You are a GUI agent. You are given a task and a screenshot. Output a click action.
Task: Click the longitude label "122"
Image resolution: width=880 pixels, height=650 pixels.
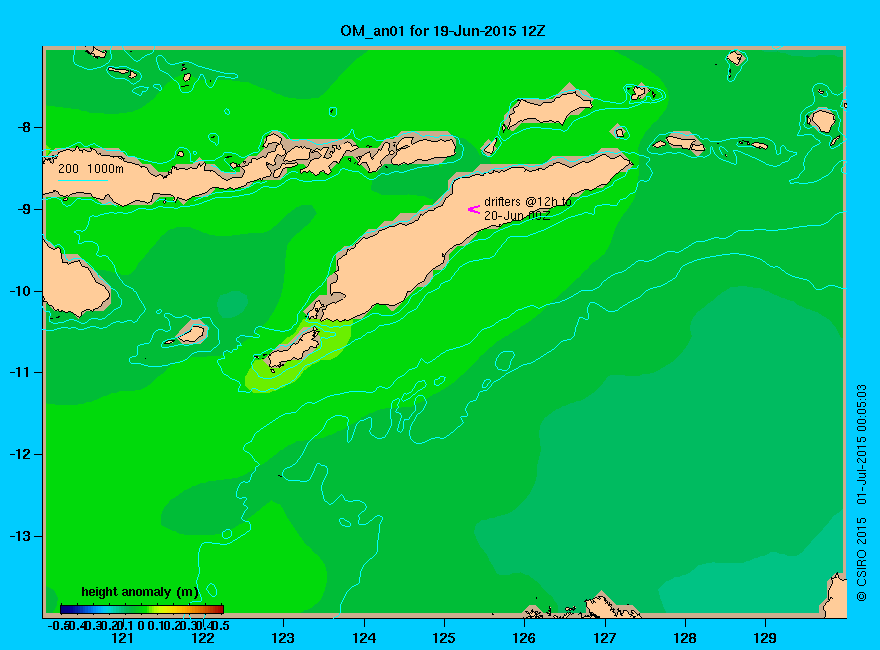click(203, 638)
